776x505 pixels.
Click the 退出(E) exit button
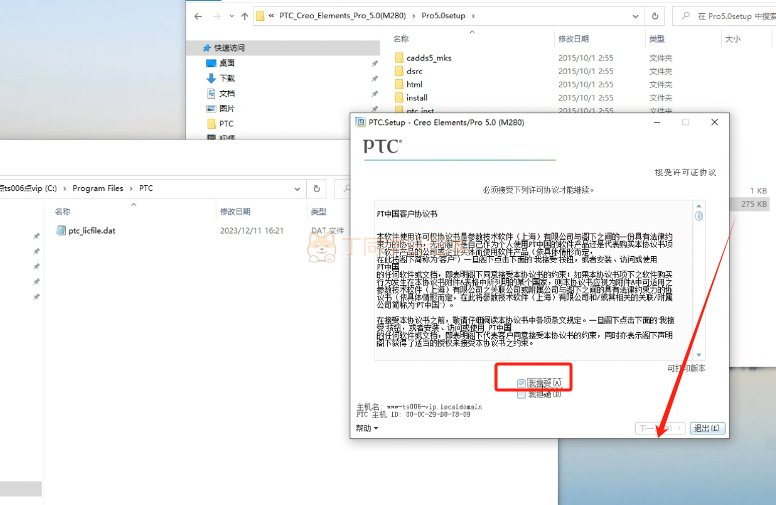click(x=708, y=428)
